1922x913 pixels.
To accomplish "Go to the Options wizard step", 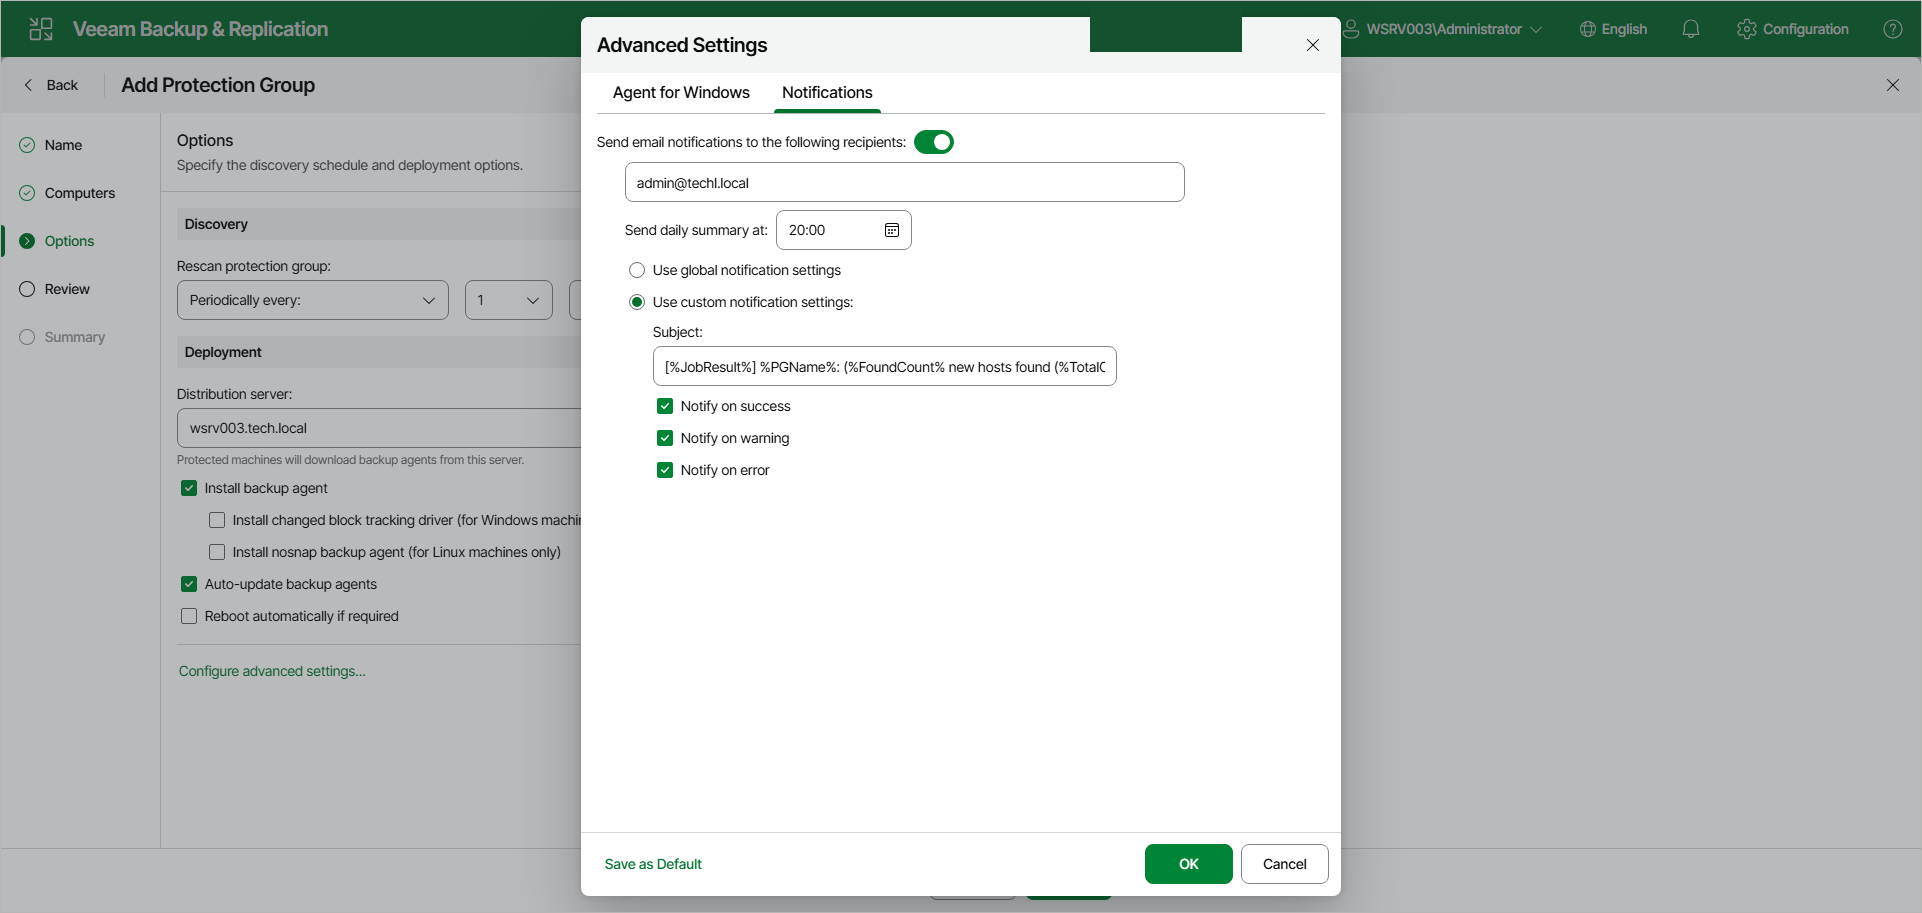I will (x=69, y=241).
